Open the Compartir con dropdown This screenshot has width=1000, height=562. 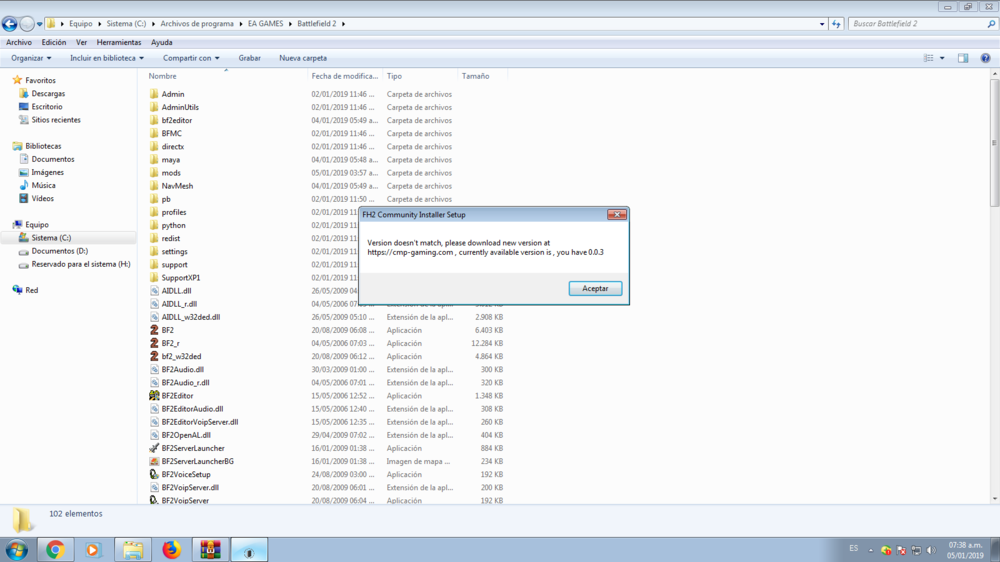point(191,58)
